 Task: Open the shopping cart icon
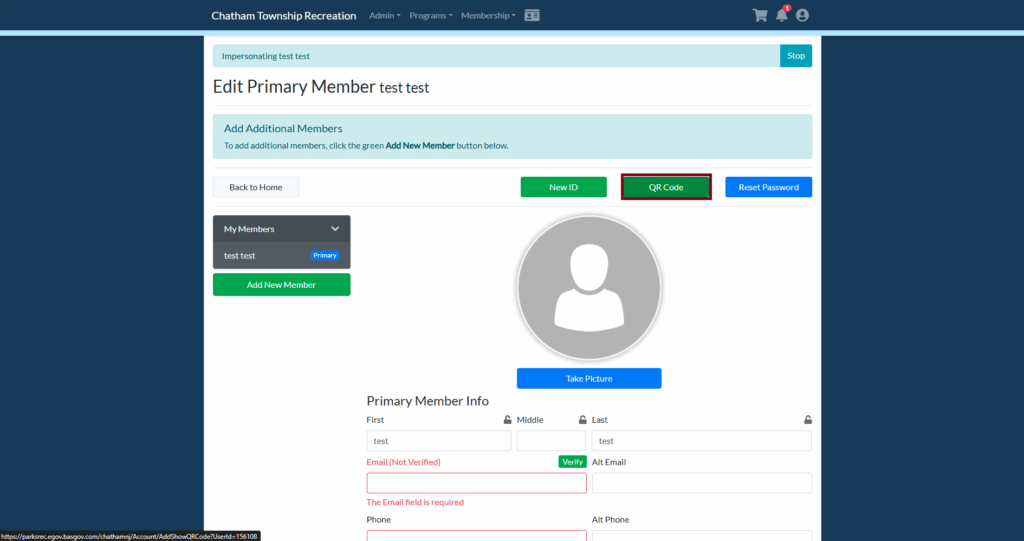tap(760, 15)
